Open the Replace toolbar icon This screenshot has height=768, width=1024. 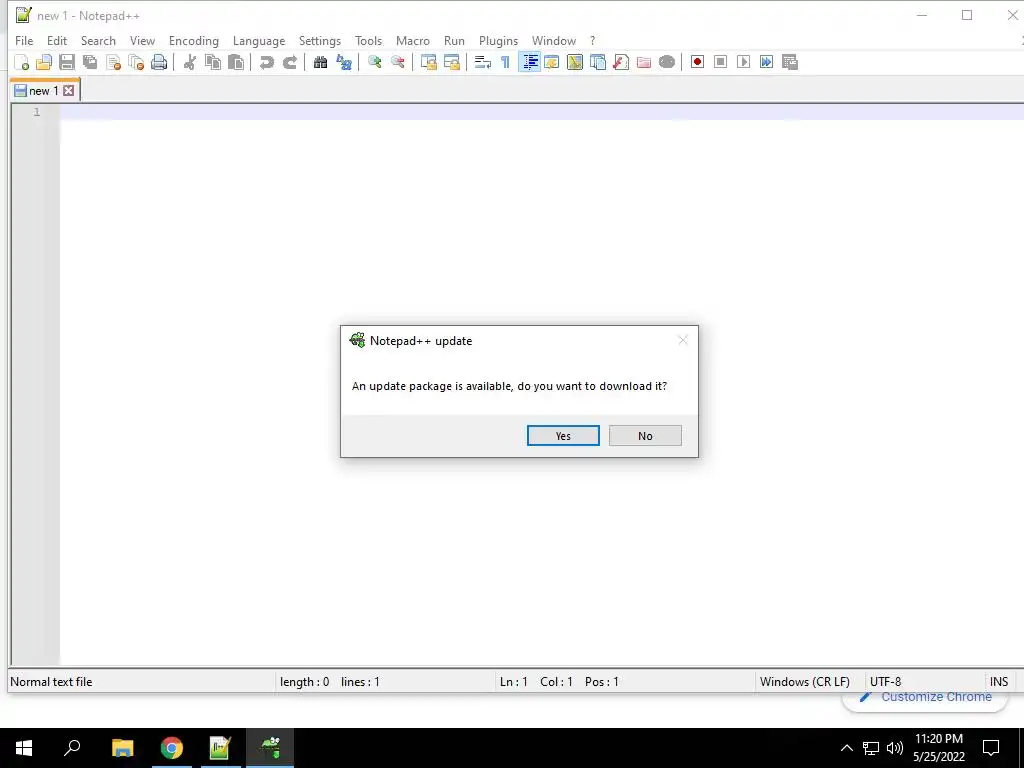click(x=344, y=63)
